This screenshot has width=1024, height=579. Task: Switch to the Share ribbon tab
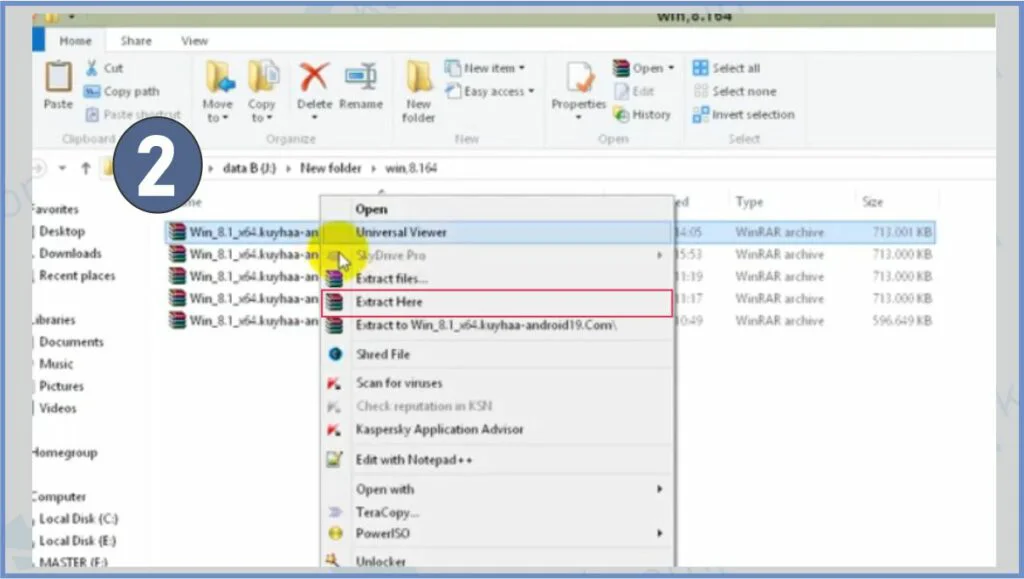[136, 41]
